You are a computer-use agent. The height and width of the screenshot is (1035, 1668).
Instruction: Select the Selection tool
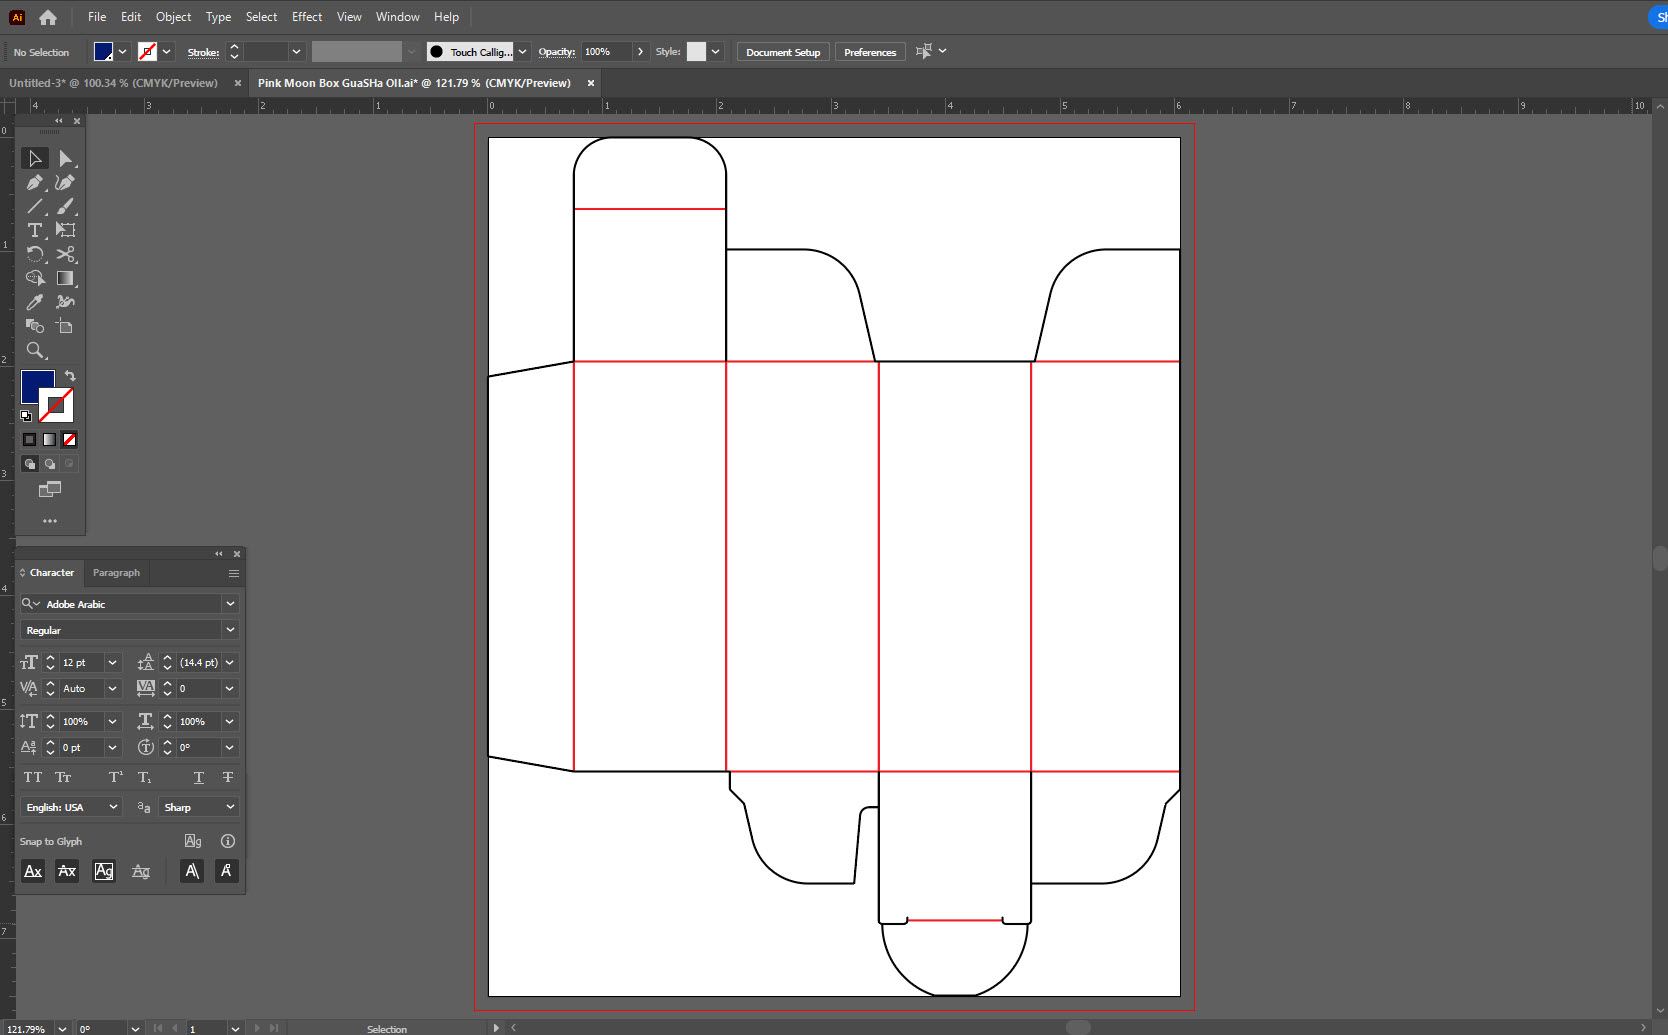click(x=35, y=158)
